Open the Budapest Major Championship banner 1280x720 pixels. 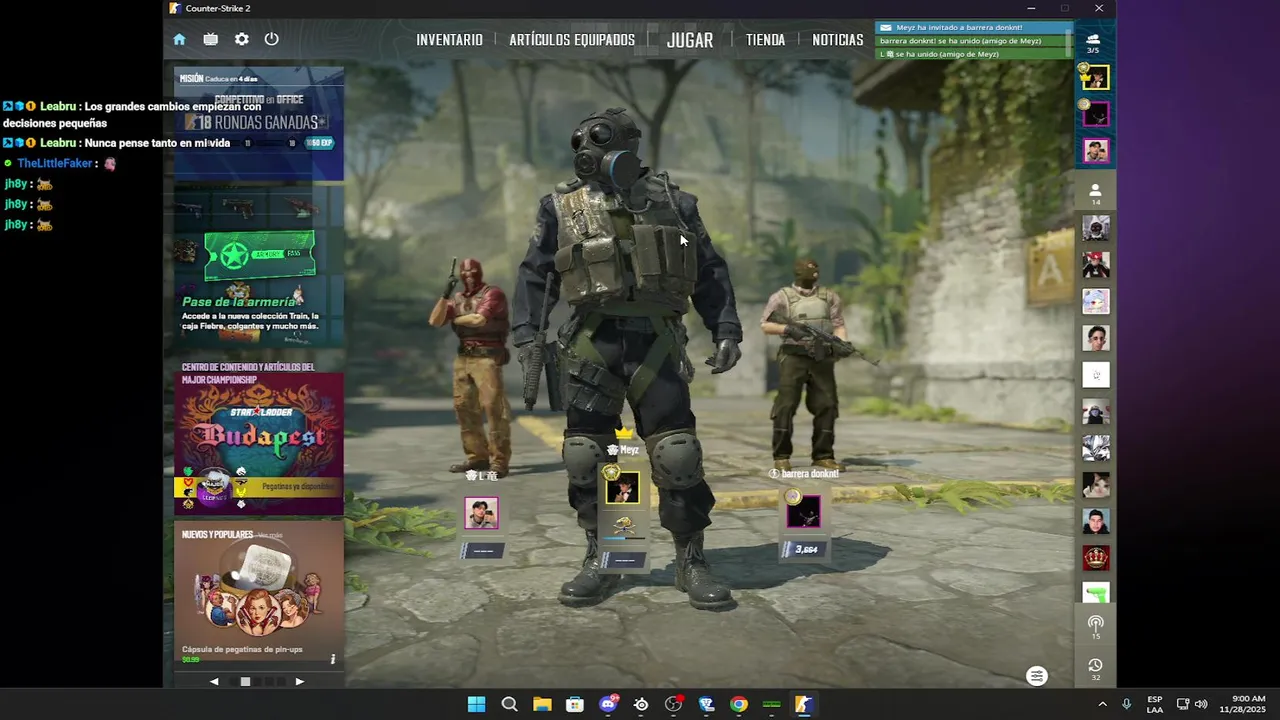[259, 438]
